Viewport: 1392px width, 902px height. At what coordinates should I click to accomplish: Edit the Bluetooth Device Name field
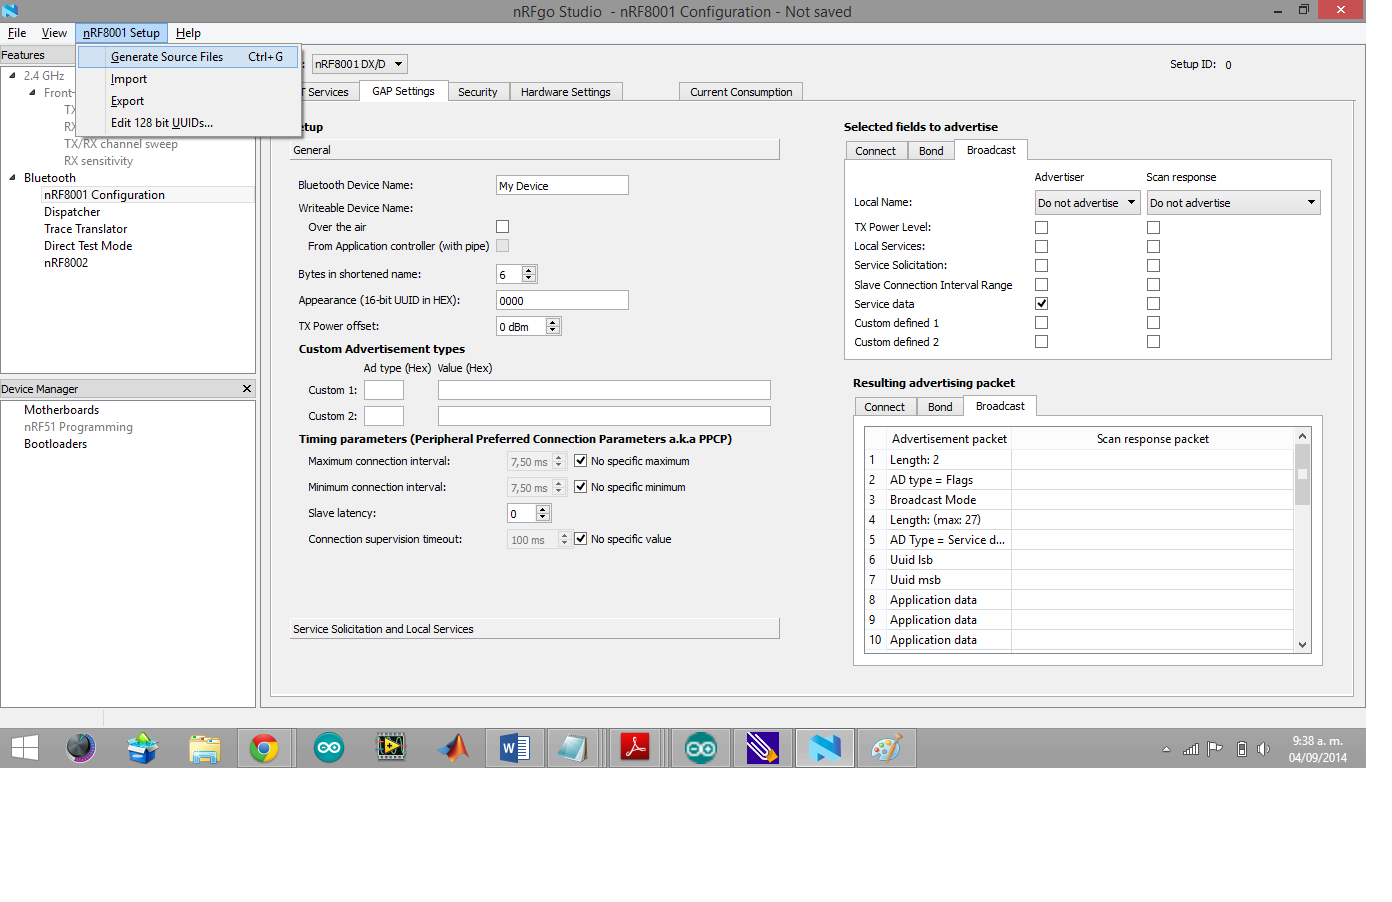click(x=562, y=185)
